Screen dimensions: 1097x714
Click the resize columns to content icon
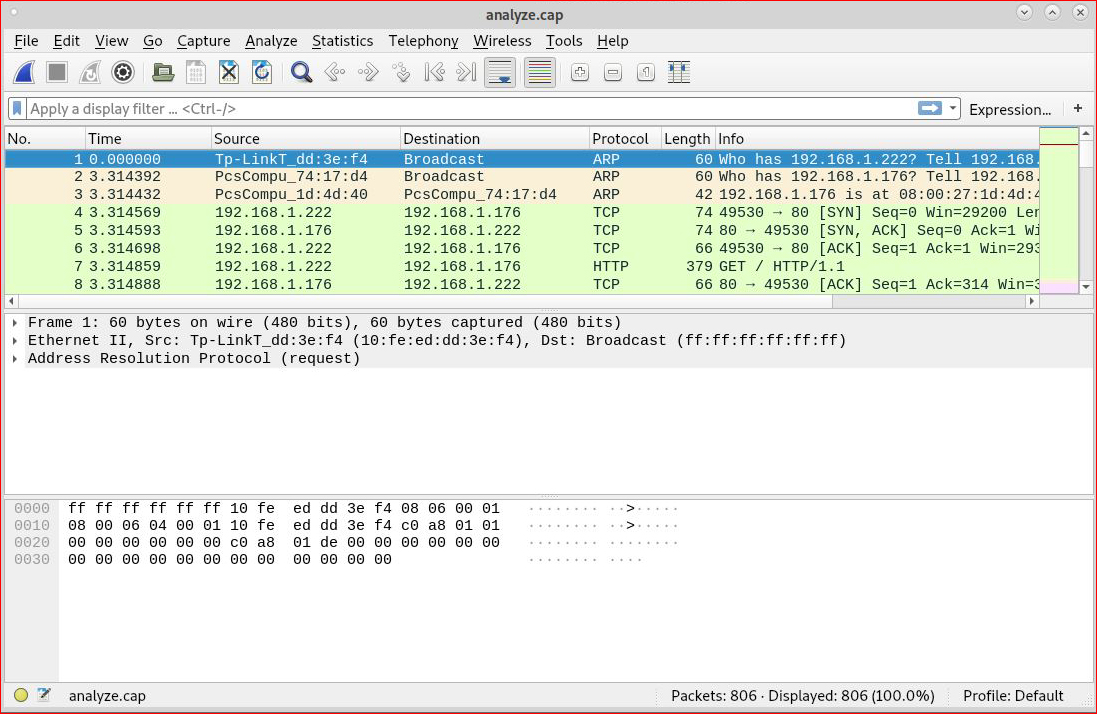point(679,72)
